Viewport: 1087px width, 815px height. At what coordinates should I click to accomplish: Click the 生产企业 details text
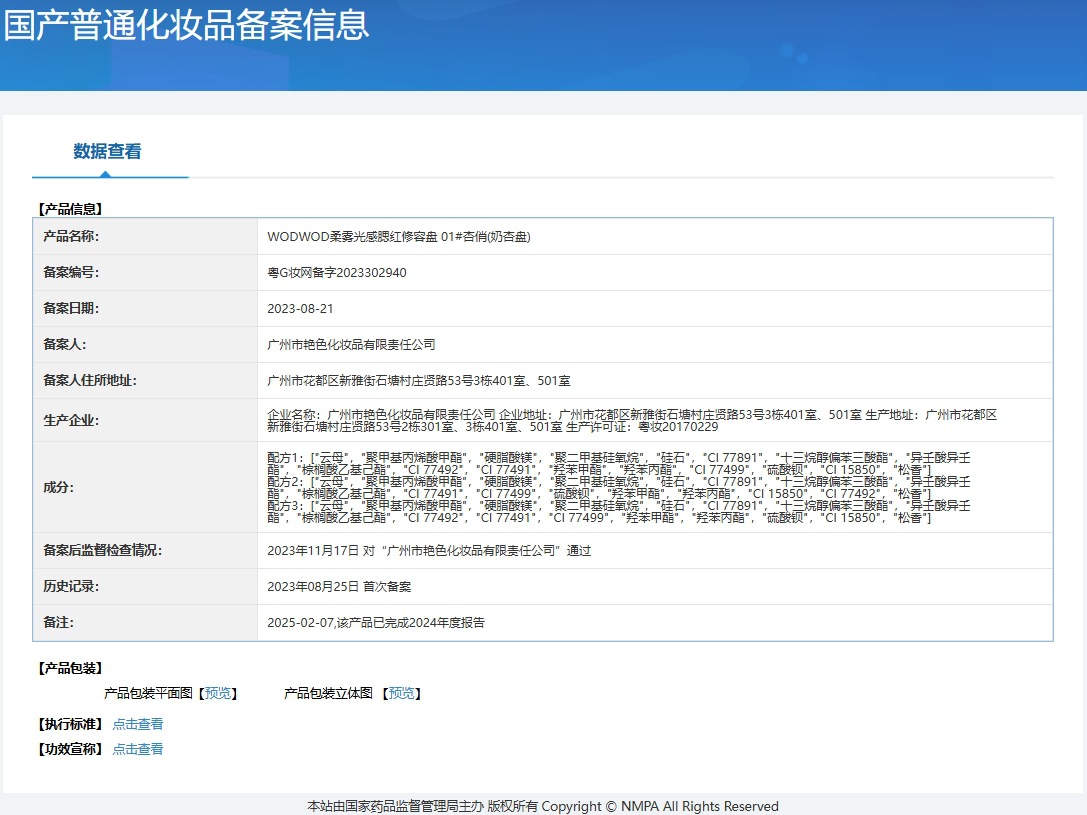(632, 421)
